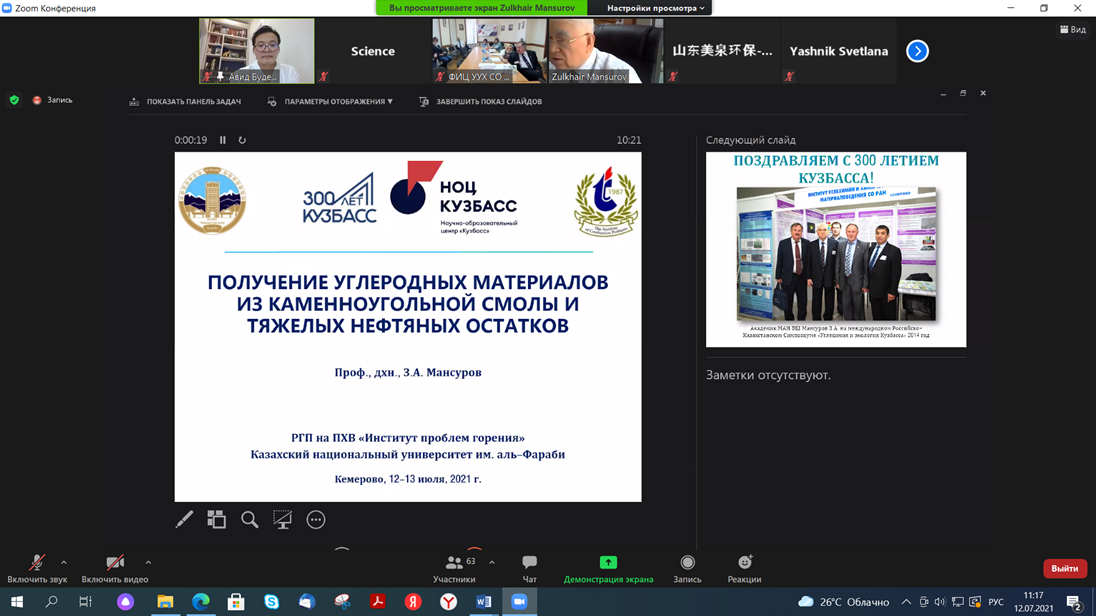This screenshot has width=1096, height=616.
Task: Select the pen and laser pointer tool
Action: coord(184,520)
